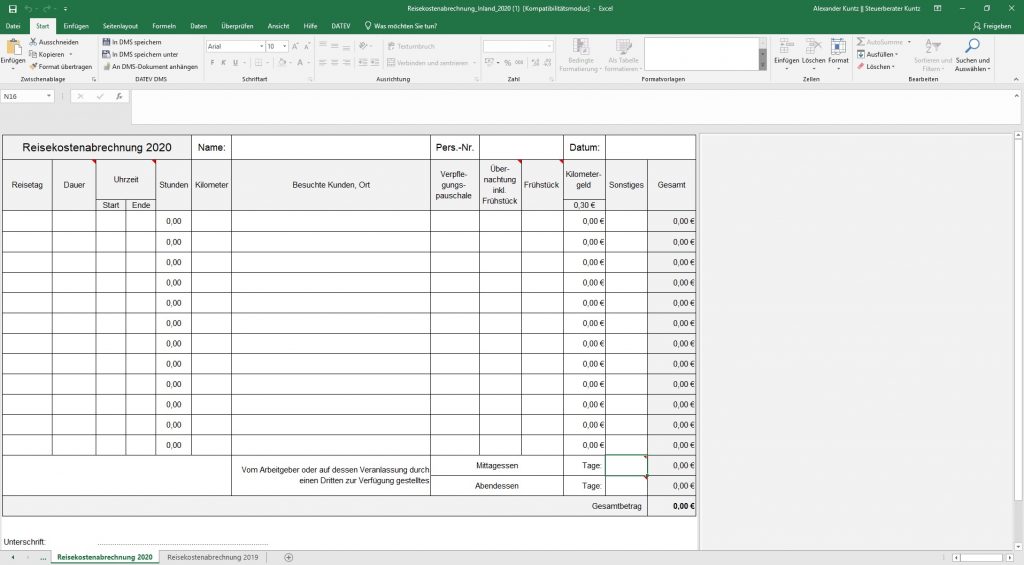The height and width of the screenshot is (565, 1024).
Task: Open the Formeln ribbon tab
Action: coord(164,25)
